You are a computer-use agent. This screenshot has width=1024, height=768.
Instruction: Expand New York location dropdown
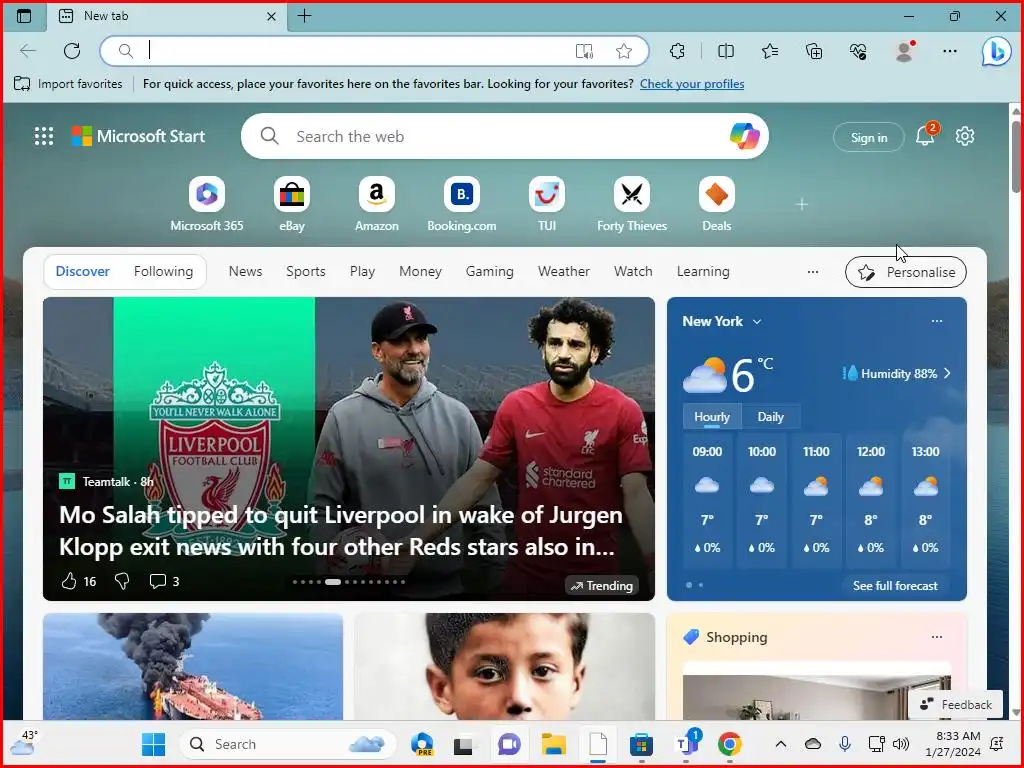pyautogui.click(x=757, y=321)
